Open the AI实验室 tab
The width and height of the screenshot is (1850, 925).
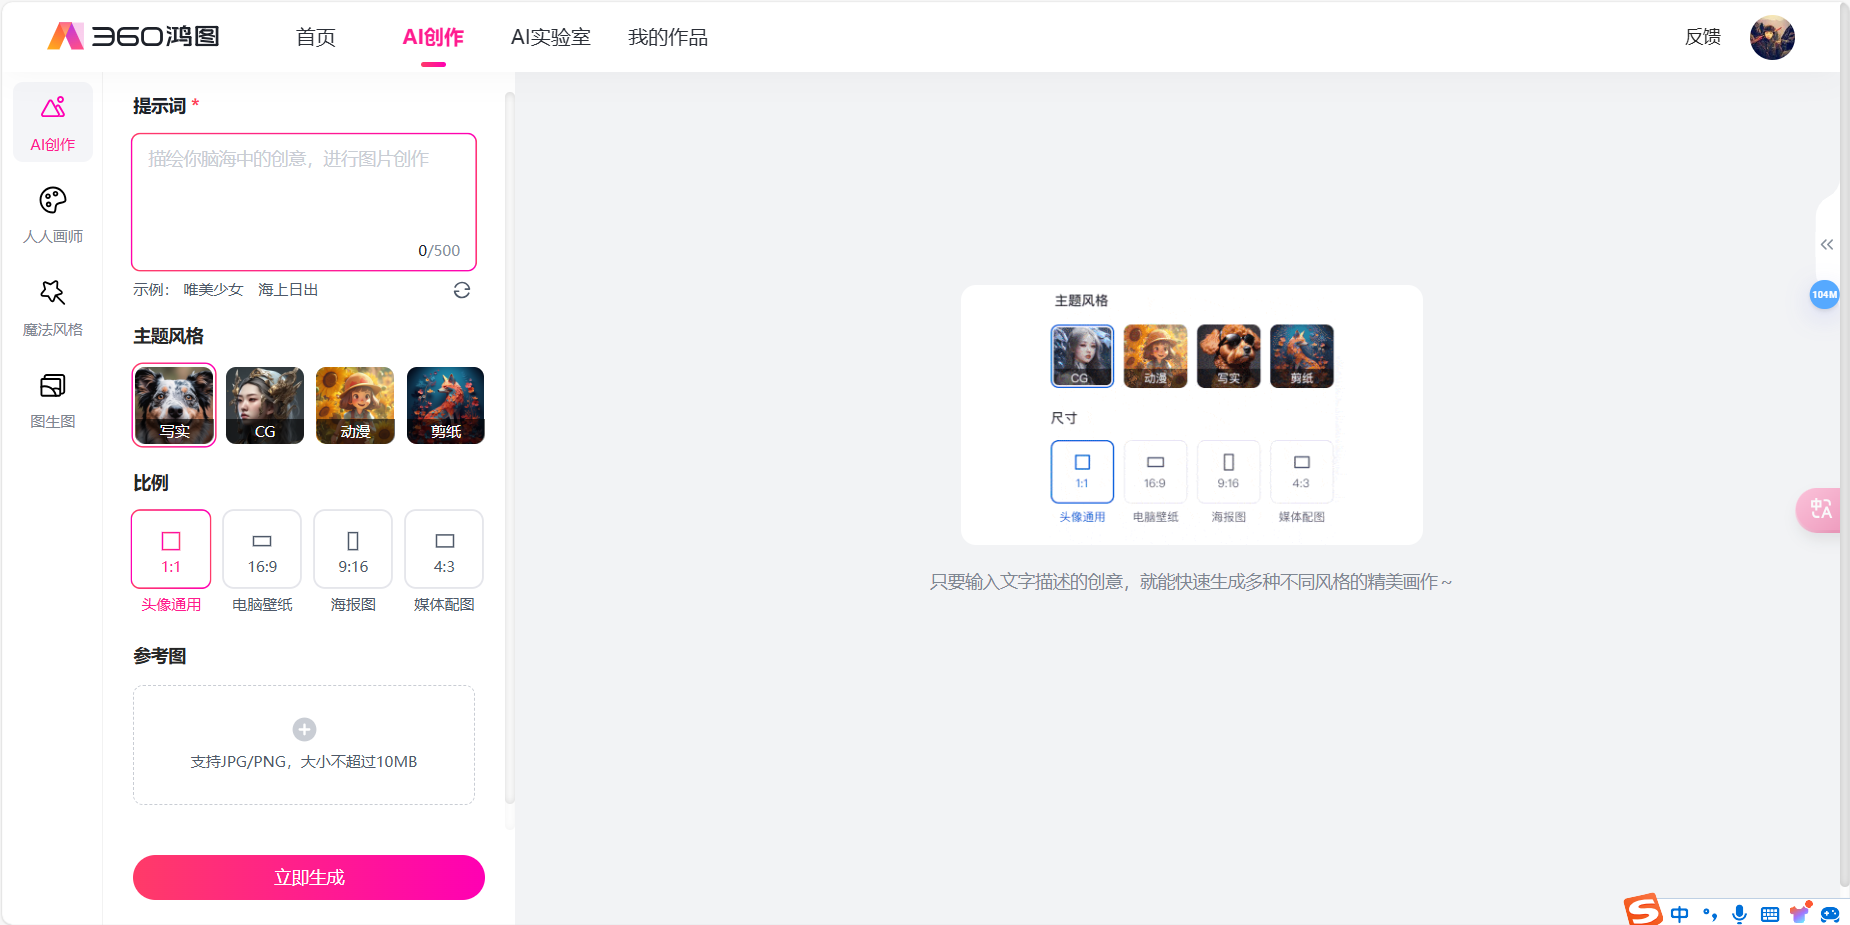pyautogui.click(x=550, y=37)
